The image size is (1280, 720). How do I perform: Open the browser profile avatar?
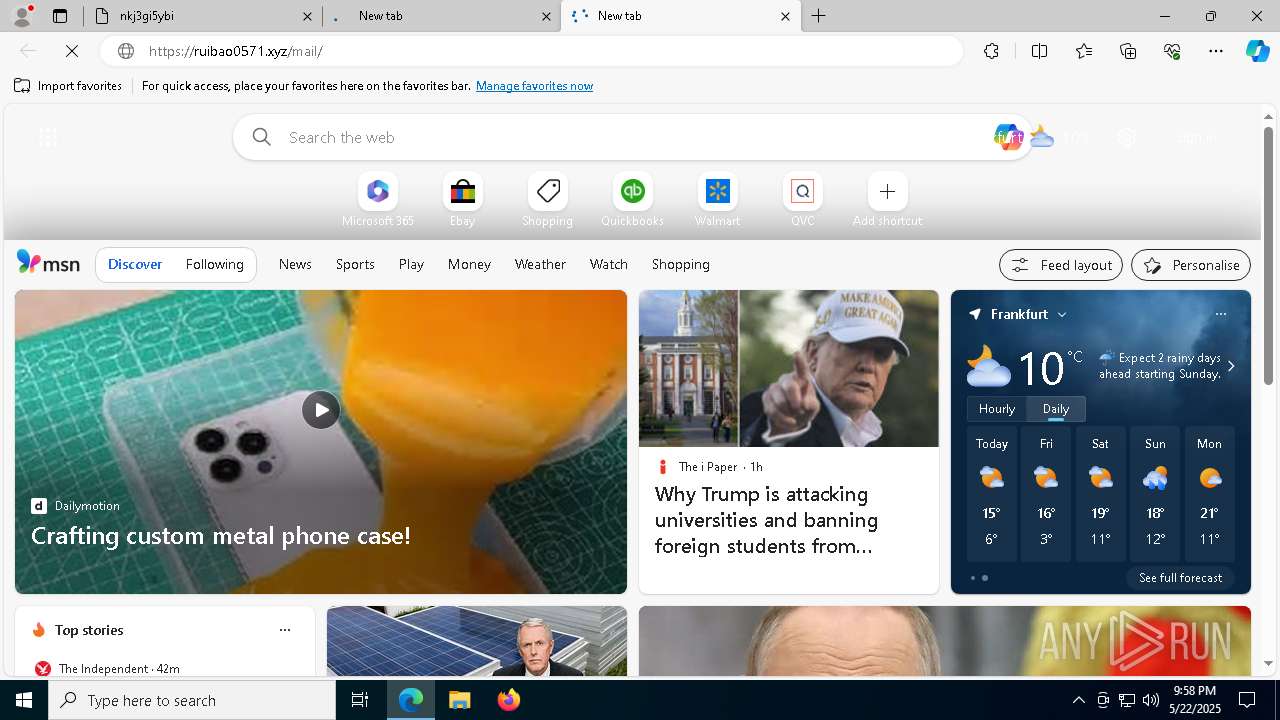[x=22, y=15]
